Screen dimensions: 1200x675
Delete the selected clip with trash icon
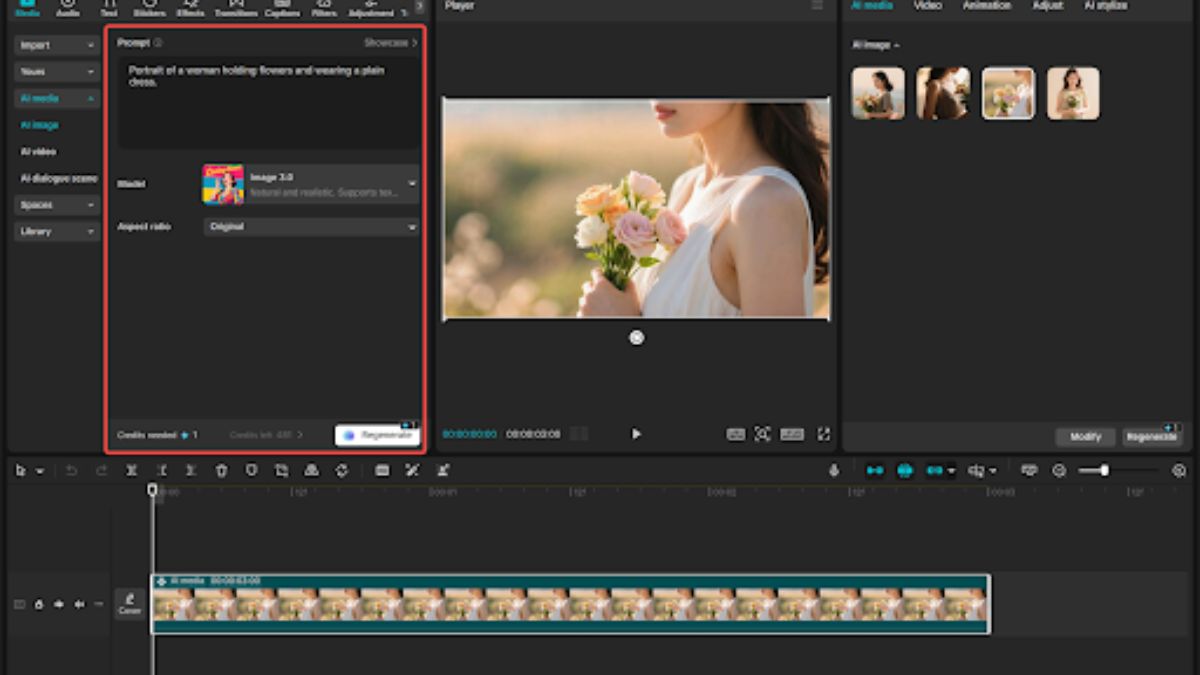[221, 470]
